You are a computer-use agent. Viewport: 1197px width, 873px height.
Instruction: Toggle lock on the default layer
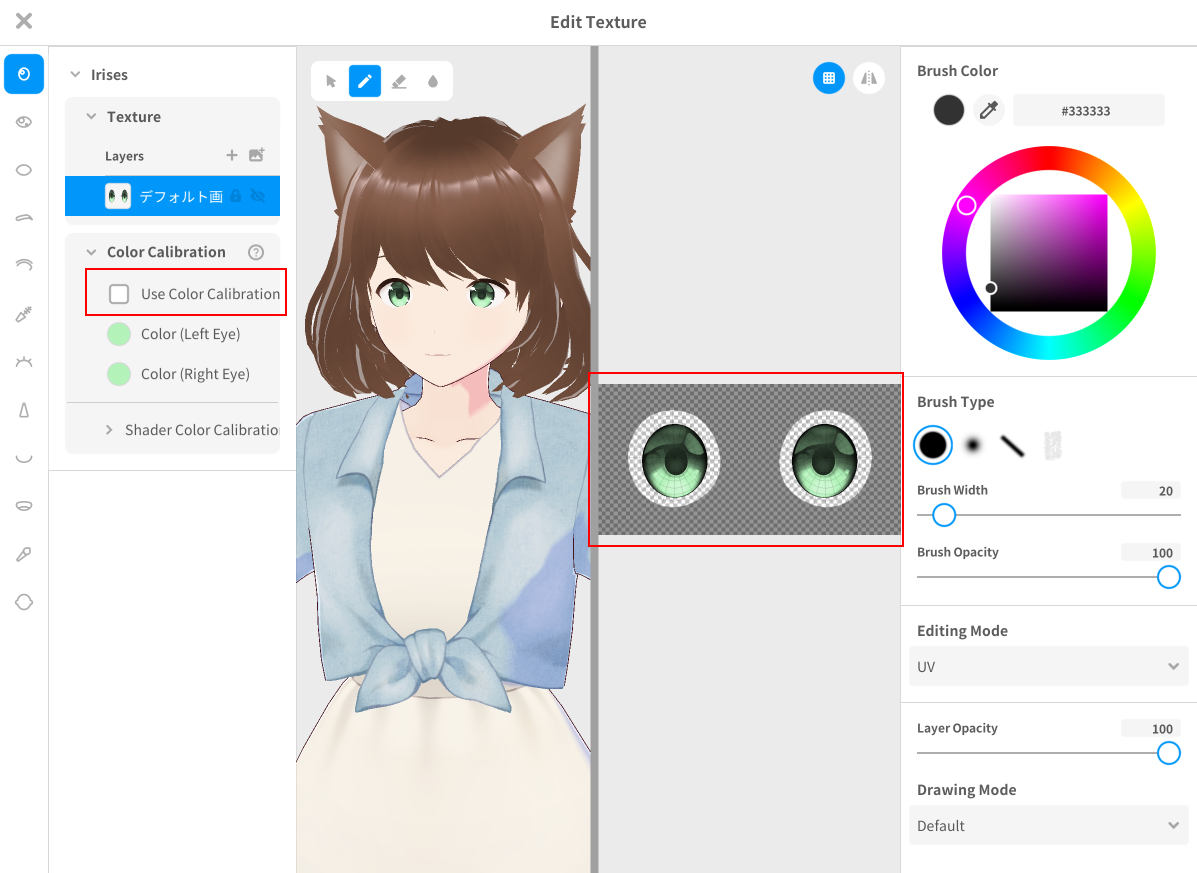click(x=236, y=196)
